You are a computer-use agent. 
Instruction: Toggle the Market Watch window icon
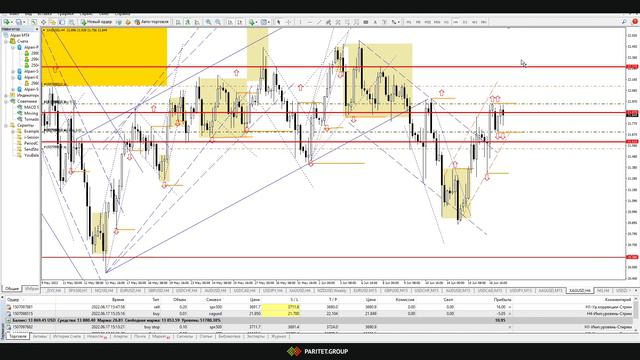point(34,22)
